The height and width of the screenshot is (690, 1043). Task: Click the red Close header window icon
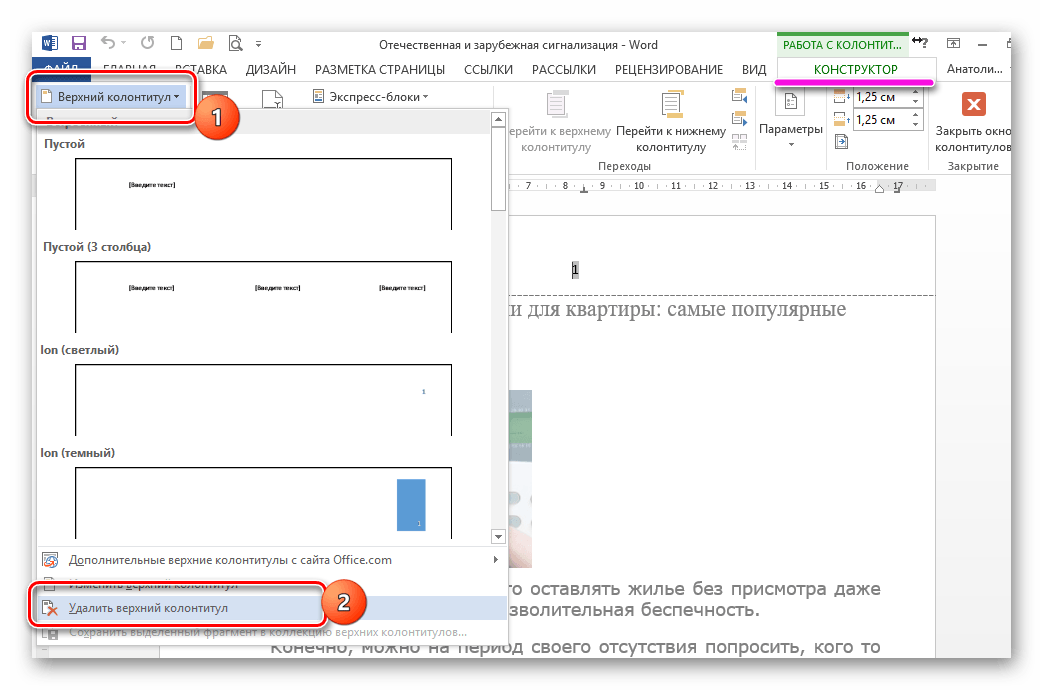click(x=973, y=104)
